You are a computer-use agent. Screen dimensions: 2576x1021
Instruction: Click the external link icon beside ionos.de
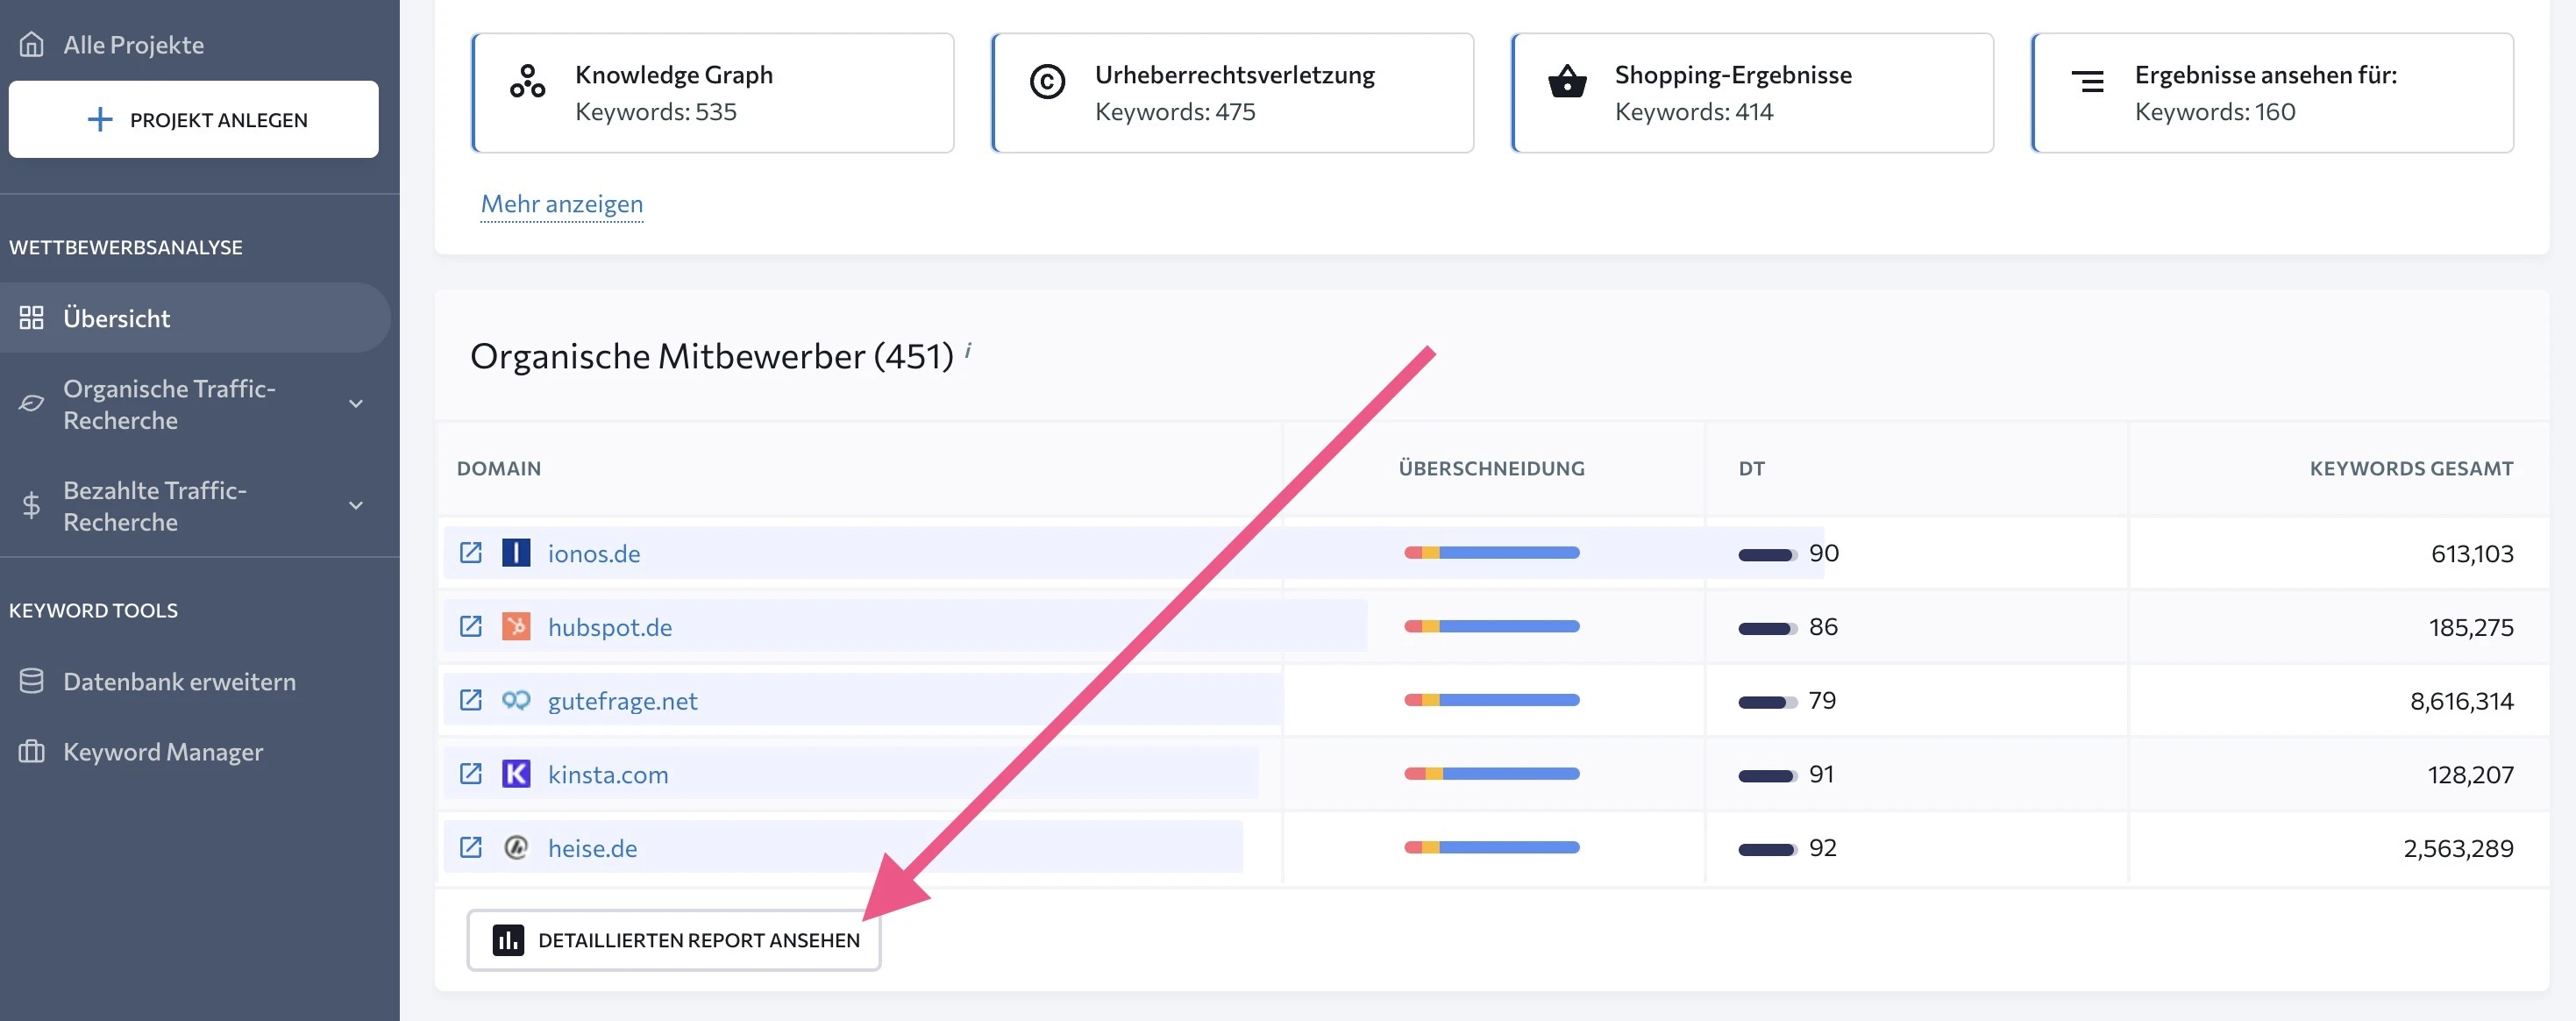[471, 552]
